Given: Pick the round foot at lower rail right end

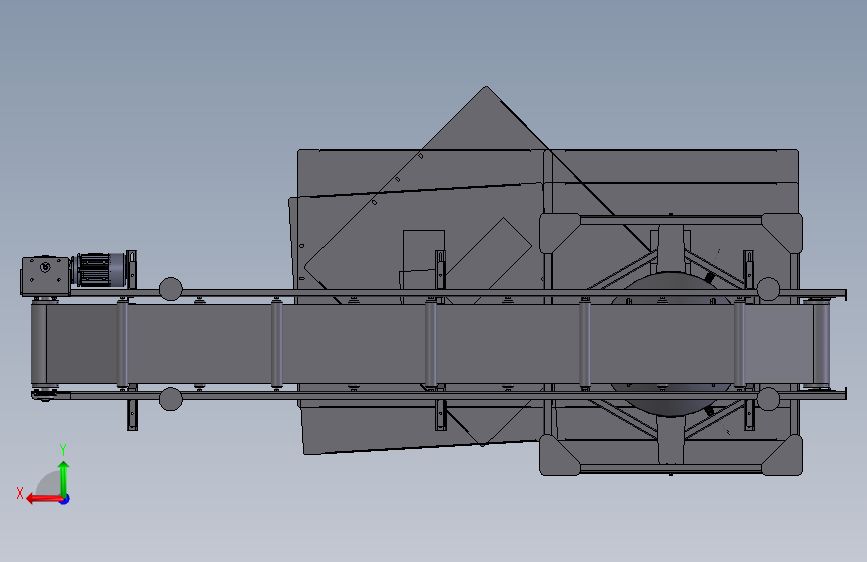Looking at the screenshot, I should click(x=768, y=399).
